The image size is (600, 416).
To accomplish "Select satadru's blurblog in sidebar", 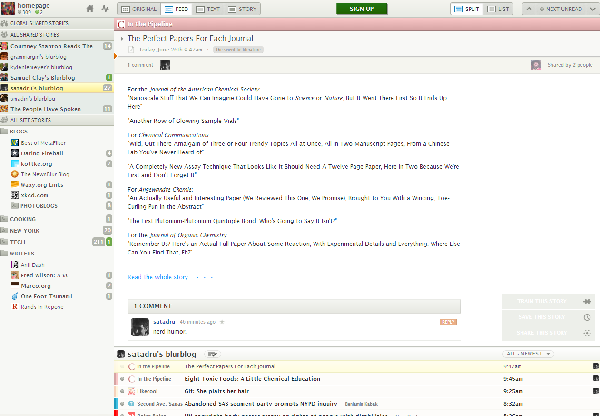I will 57,88.
